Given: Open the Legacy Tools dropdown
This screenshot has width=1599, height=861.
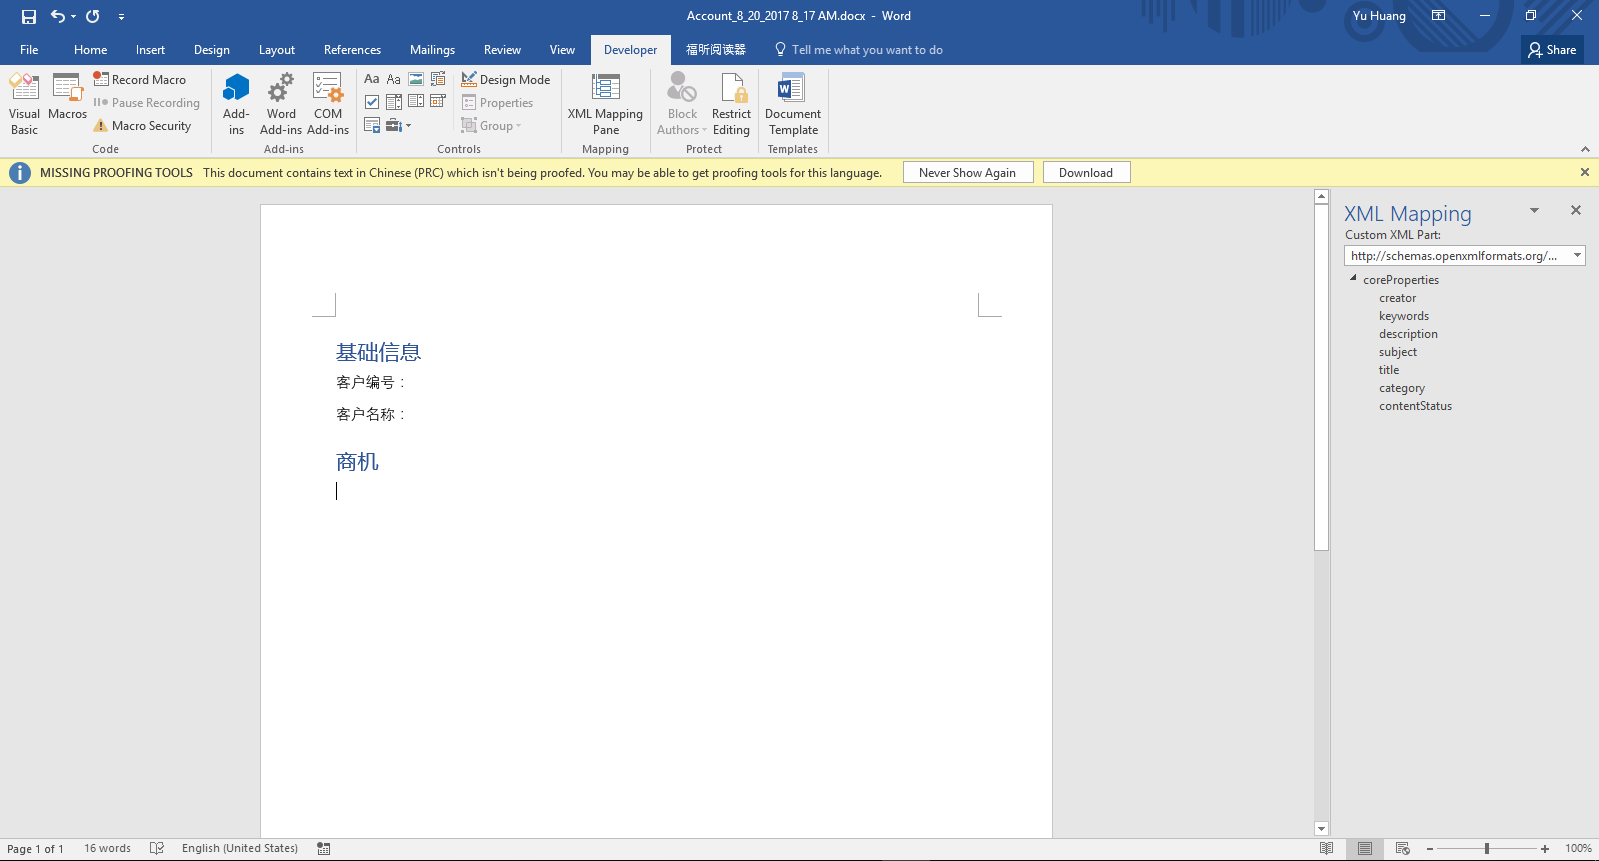Looking at the screenshot, I should click(399, 125).
